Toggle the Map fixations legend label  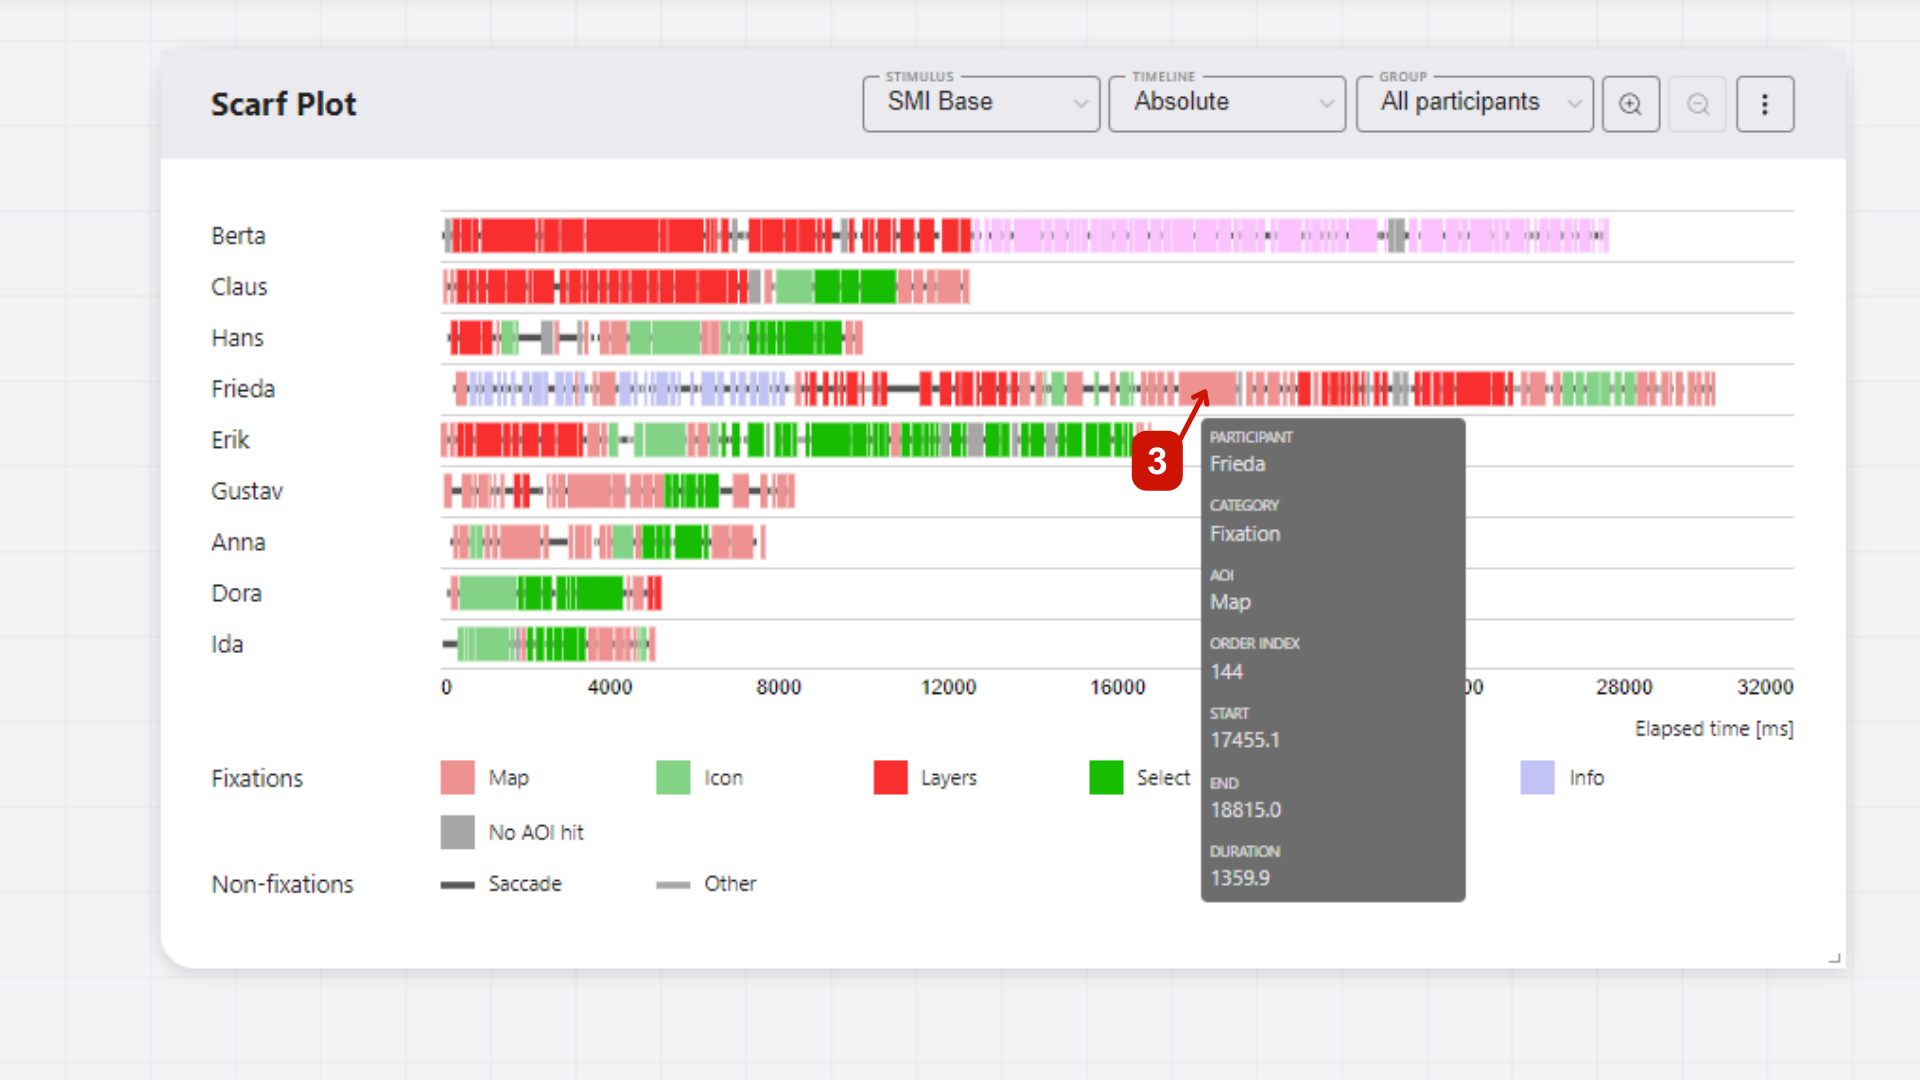click(x=507, y=777)
